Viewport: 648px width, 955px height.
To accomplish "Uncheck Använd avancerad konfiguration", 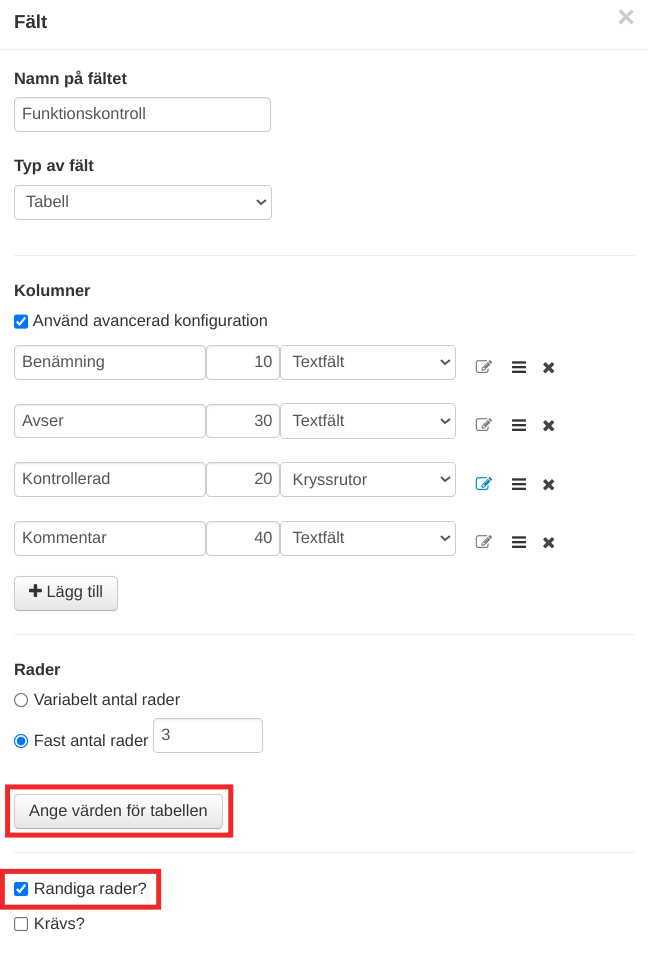I will pos(21,322).
